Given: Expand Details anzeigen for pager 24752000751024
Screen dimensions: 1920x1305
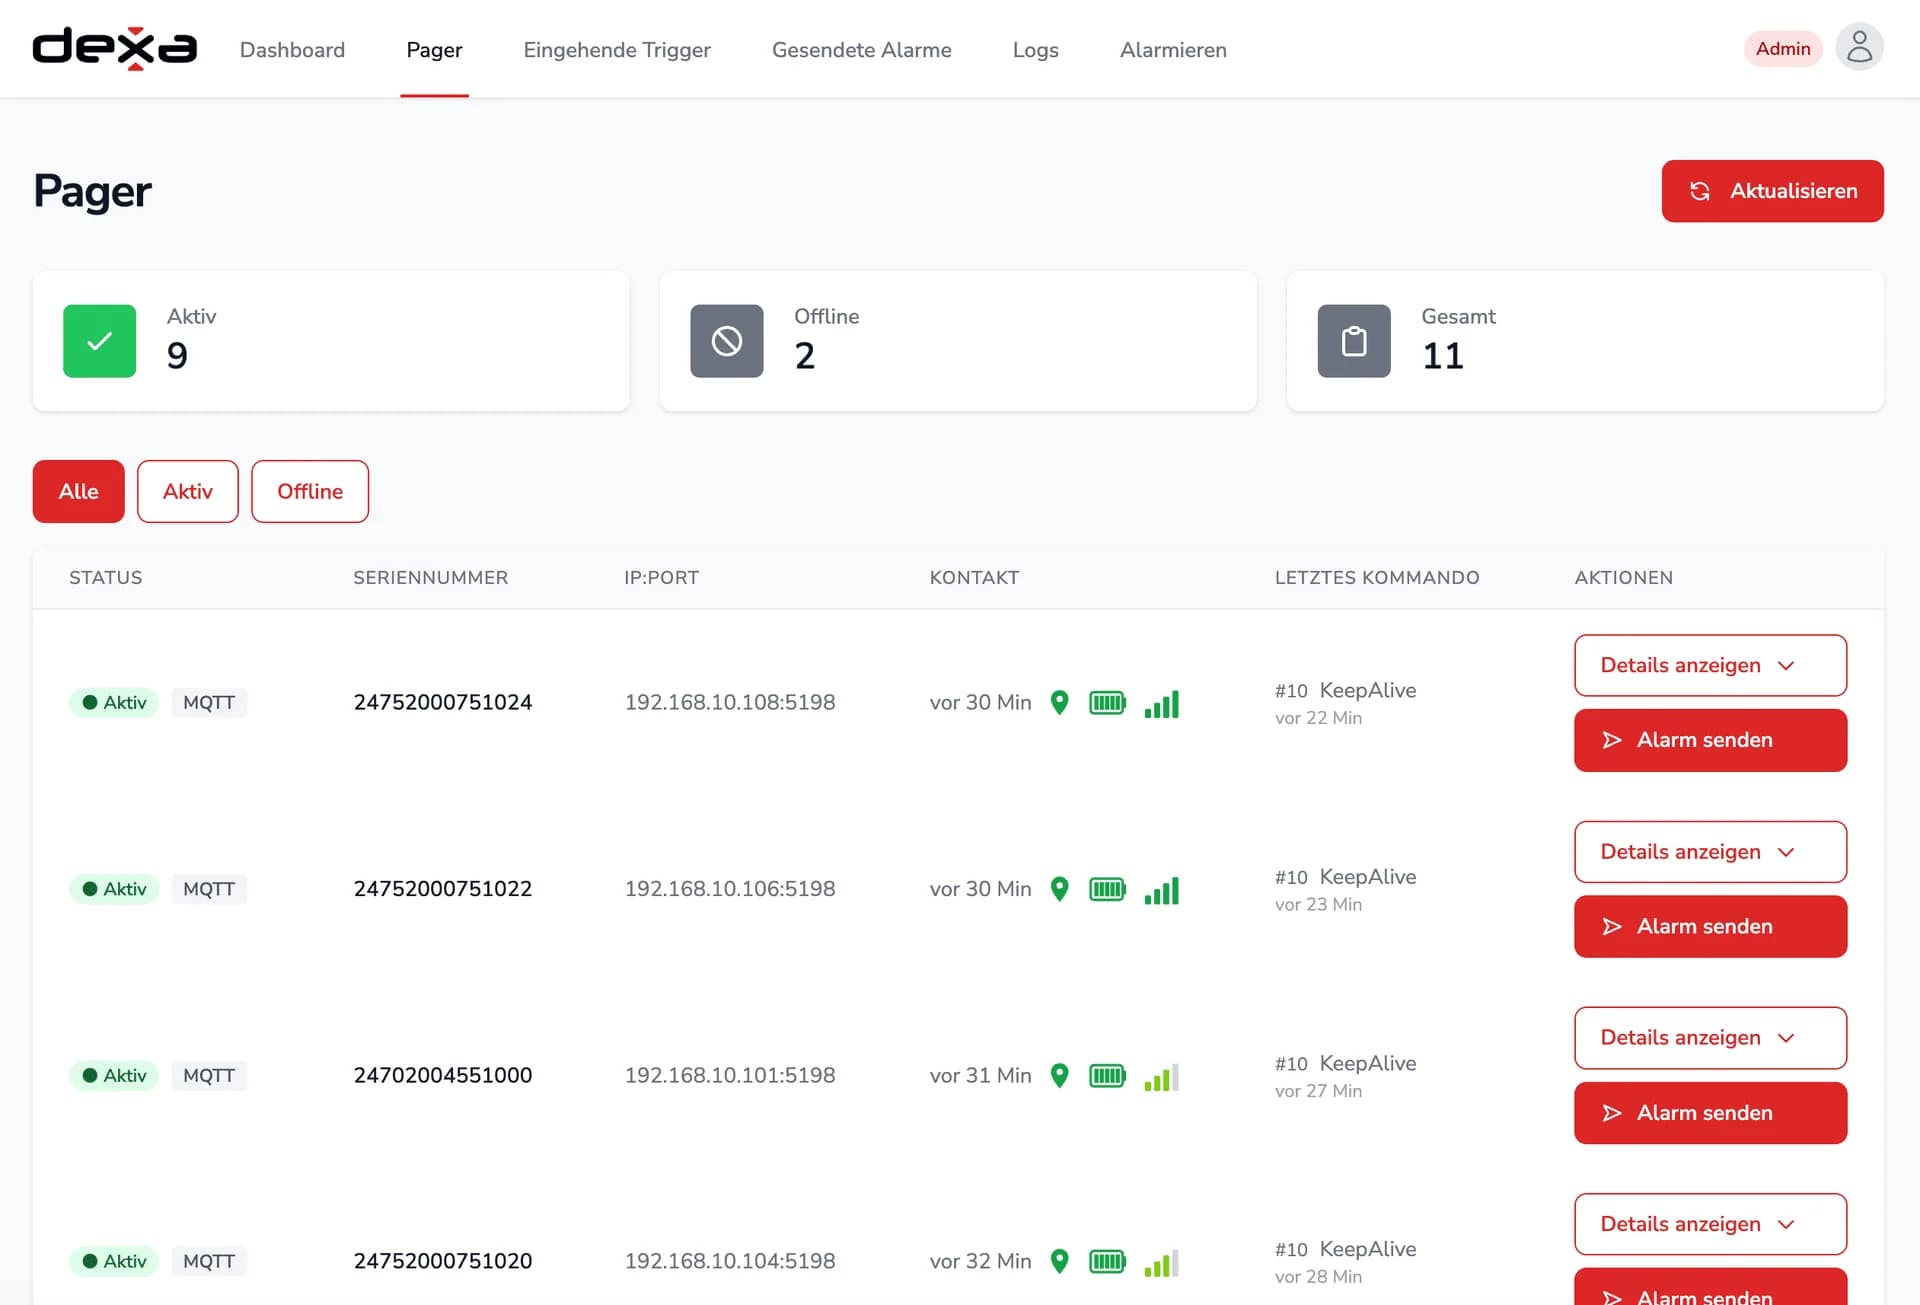Looking at the screenshot, I should (1709, 665).
